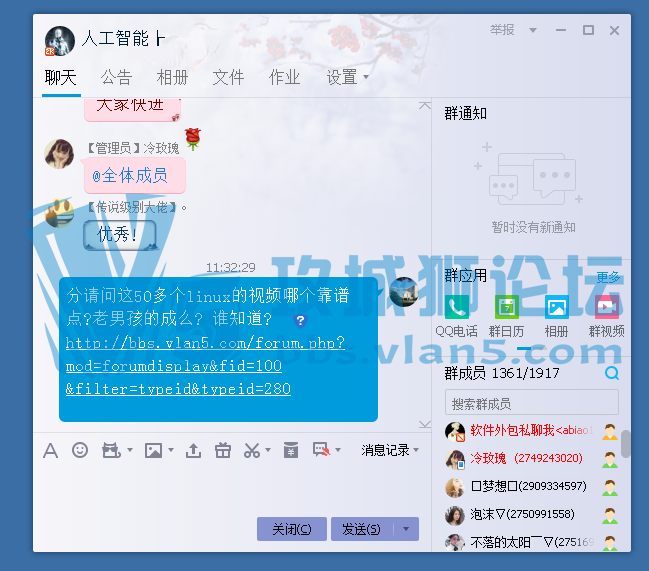Open the 设置 tab
The width and height of the screenshot is (649, 571).
tap(342, 77)
